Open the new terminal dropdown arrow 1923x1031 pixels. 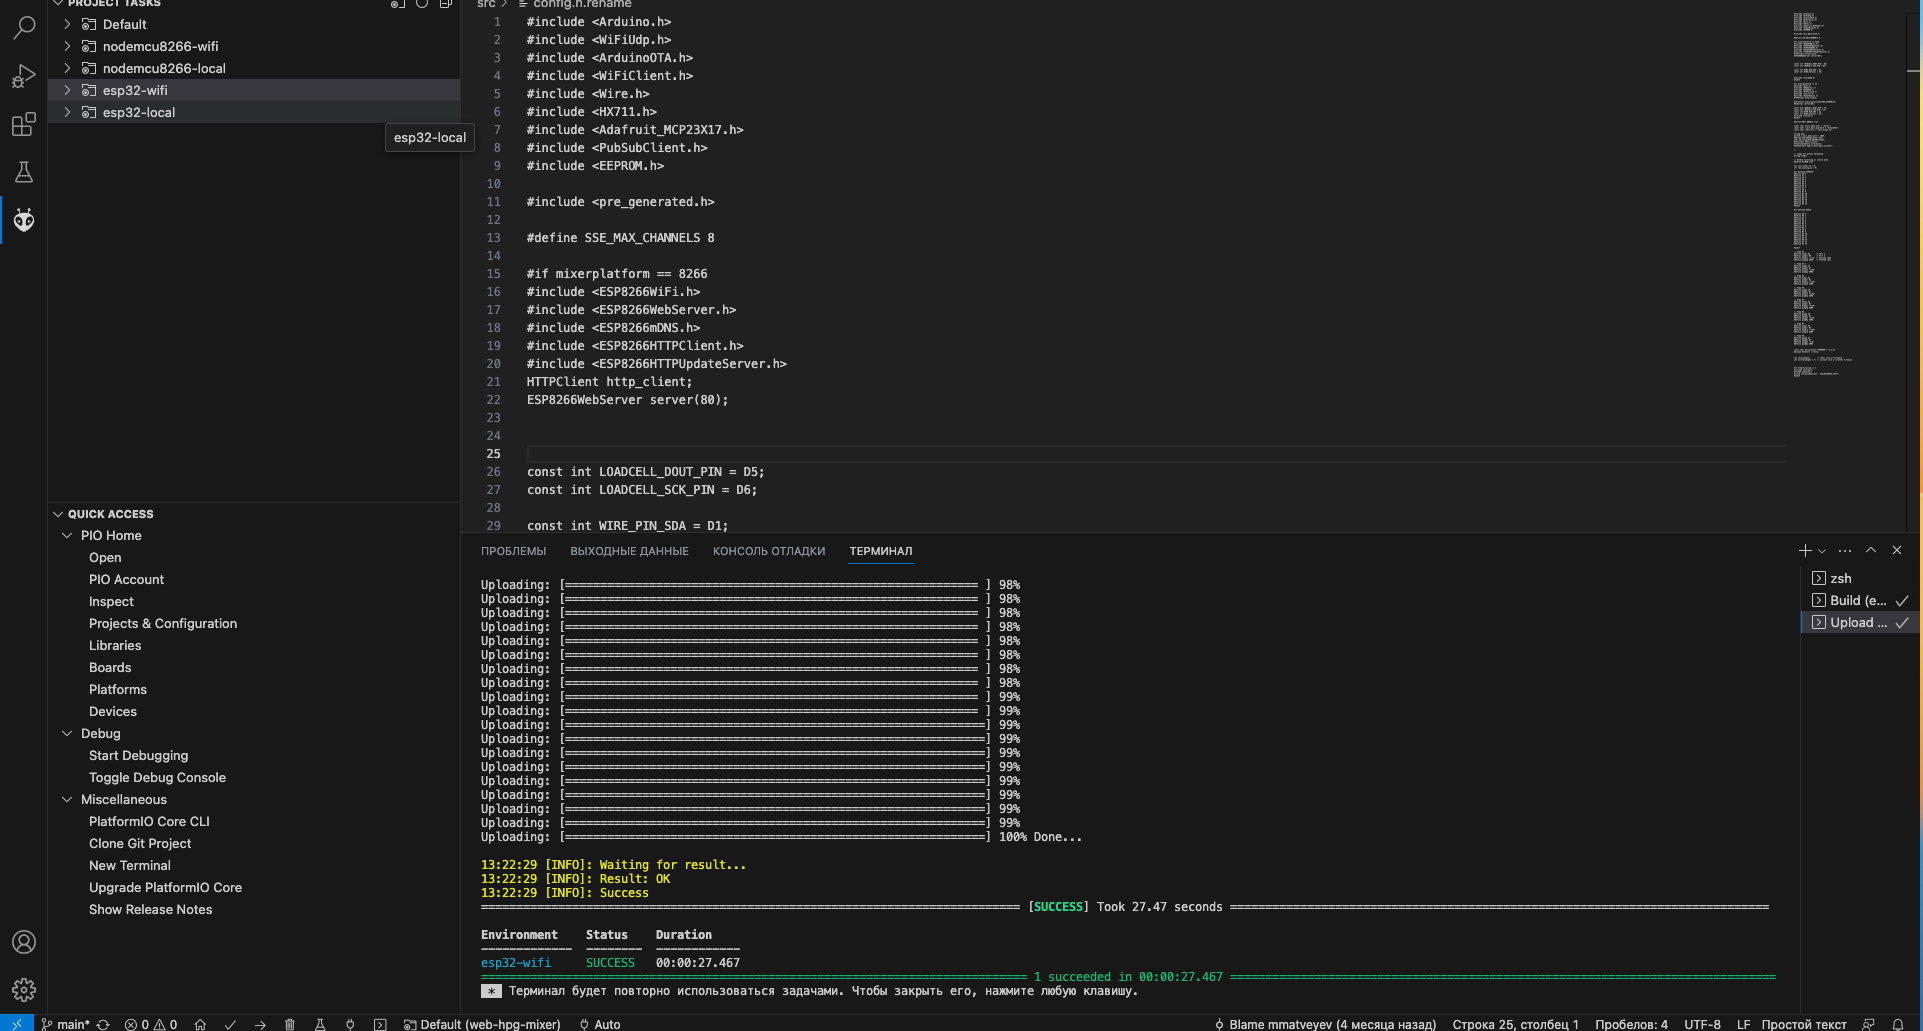[1822, 551]
